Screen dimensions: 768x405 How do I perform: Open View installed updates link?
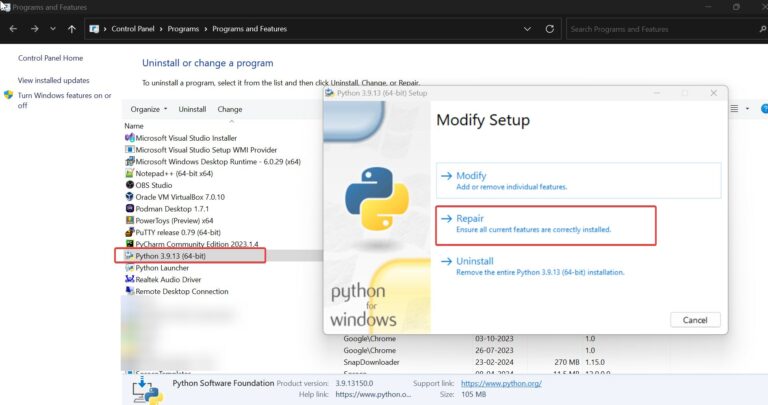[53, 80]
